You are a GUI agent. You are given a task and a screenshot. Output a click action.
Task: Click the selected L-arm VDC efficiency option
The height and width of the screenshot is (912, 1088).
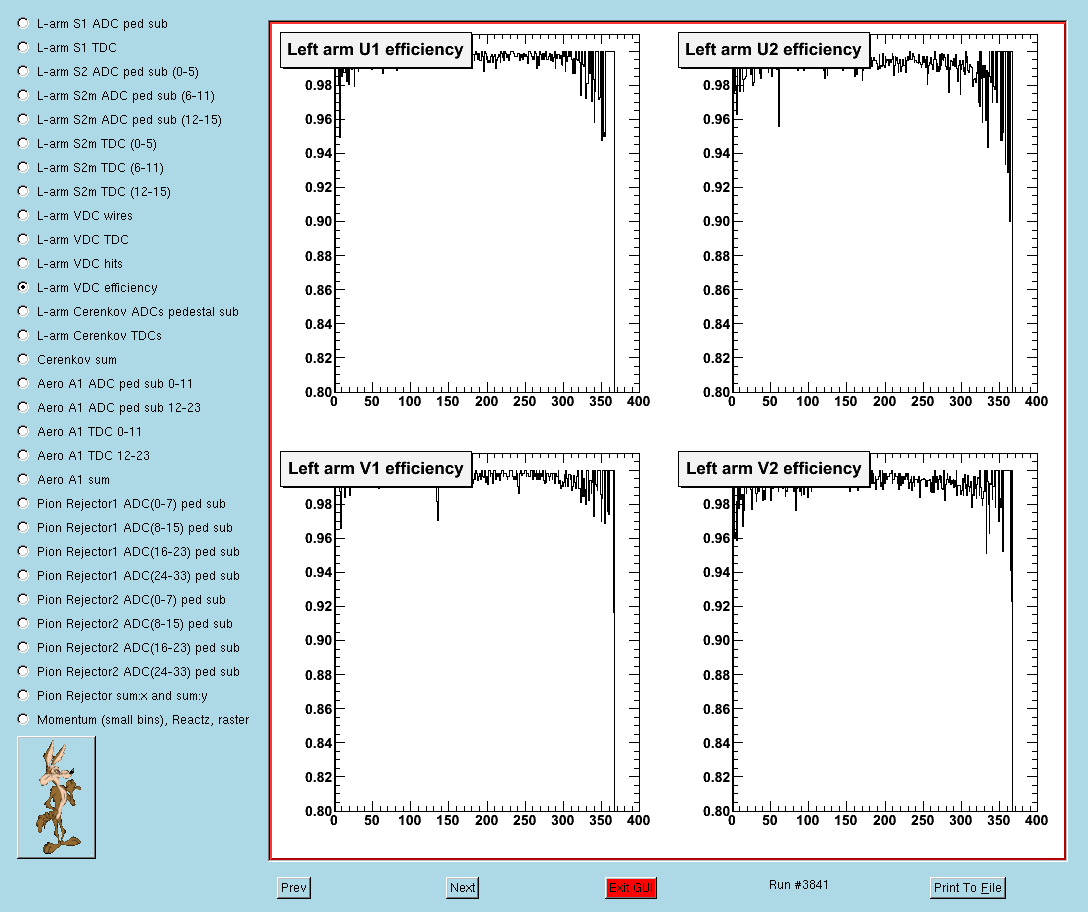tap(23, 287)
